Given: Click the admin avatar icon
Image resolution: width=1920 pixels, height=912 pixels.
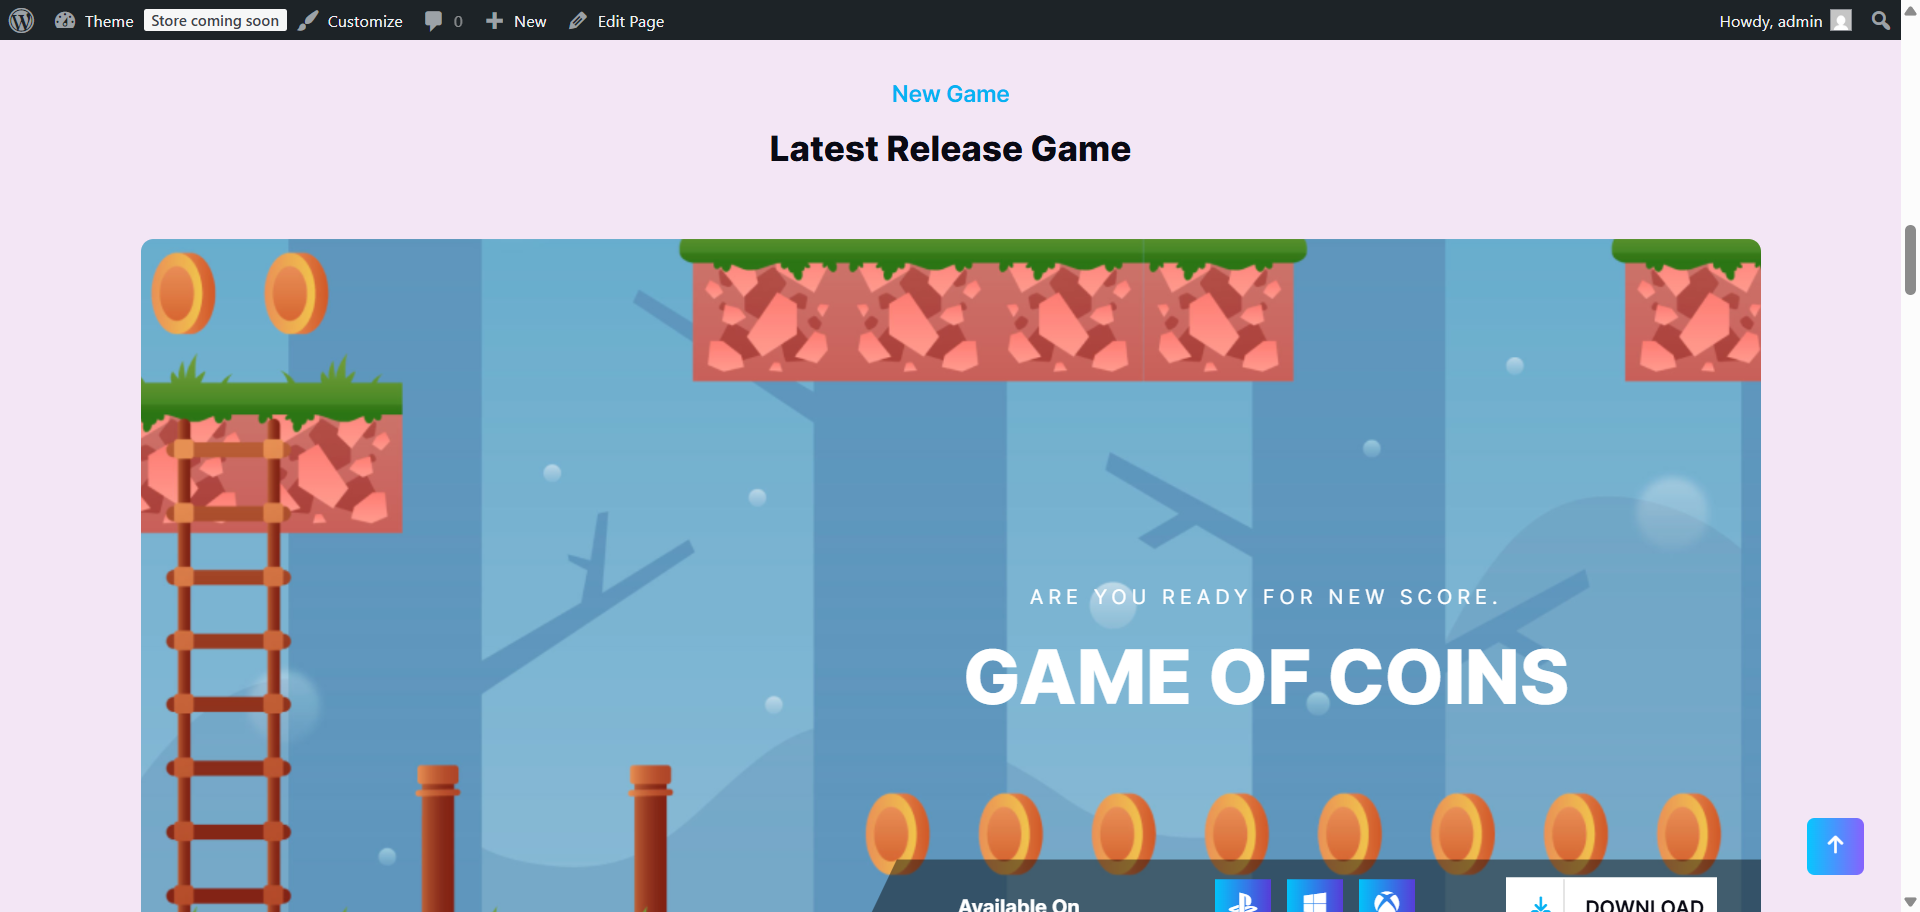Looking at the screenshot, I should click(1841, 20).
